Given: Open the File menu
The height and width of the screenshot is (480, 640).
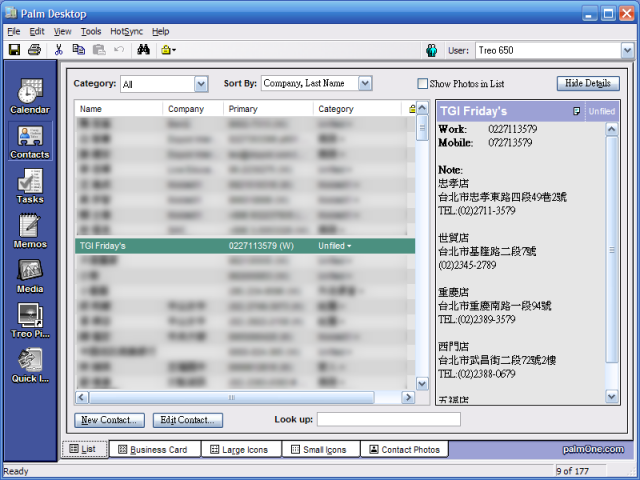Looking at the screenshot, I should pyautogui.click(x=13, y=31).
